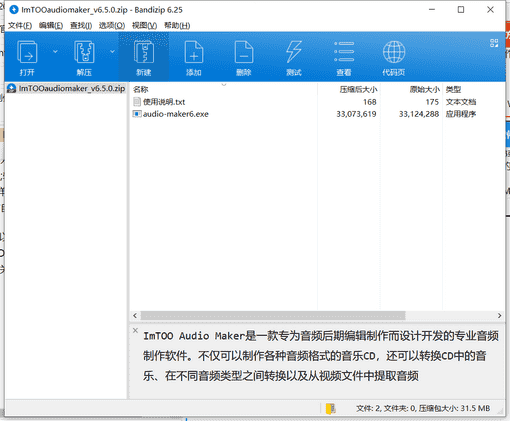
Task: Click the 文本文档 type cell
Action: tap(461, 102)
